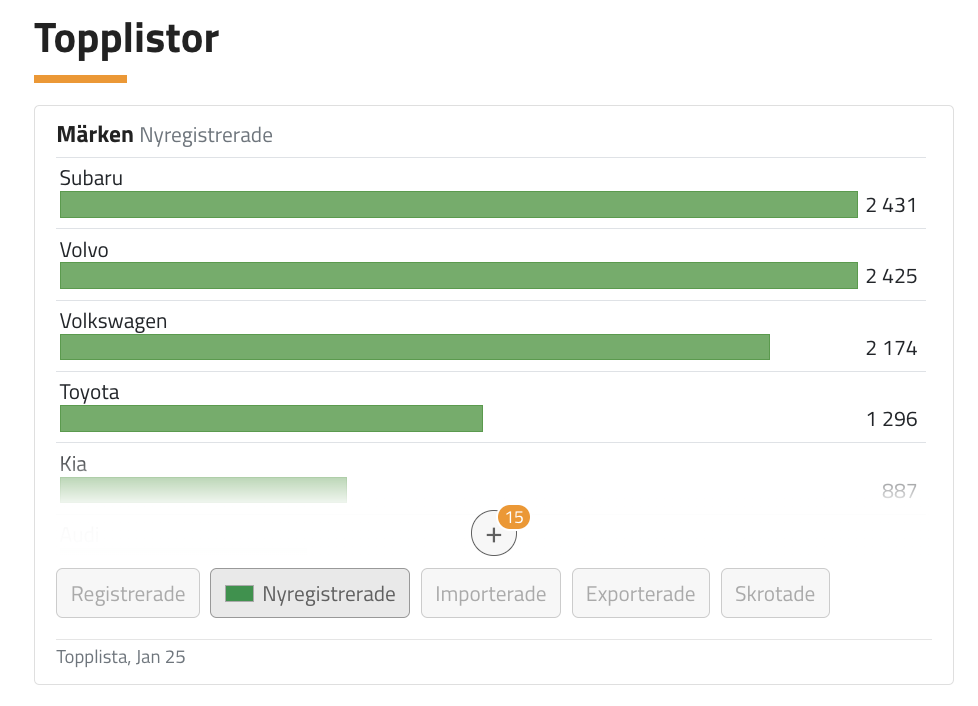Show Skrotade top list
The height and width of the screenshot is (706, 978).
click(x=775, y=593)
